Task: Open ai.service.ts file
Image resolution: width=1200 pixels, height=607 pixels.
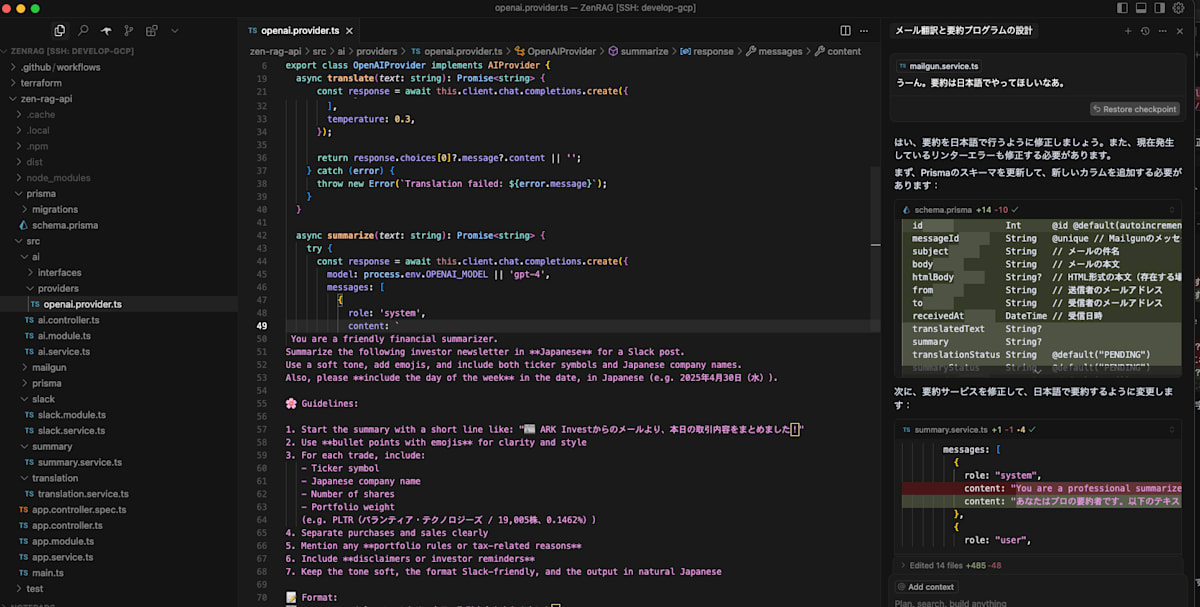Action: click(x=119, y=351)
